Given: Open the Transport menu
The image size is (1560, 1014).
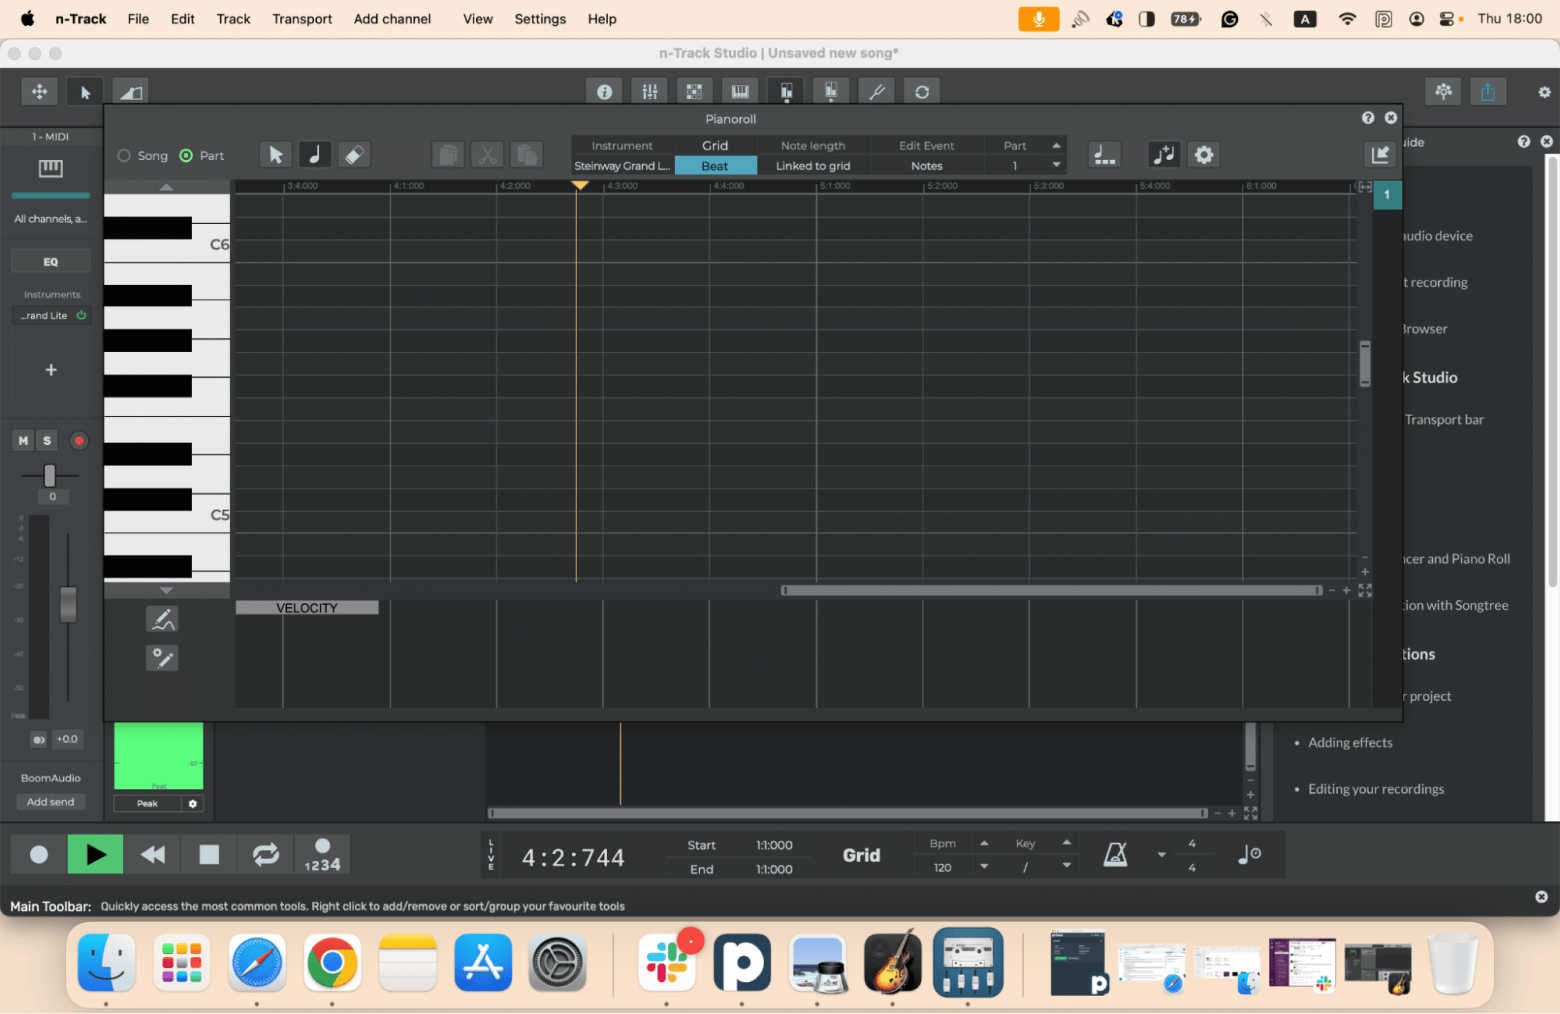Looking at the screenshot, I should (x=302, y=19).
